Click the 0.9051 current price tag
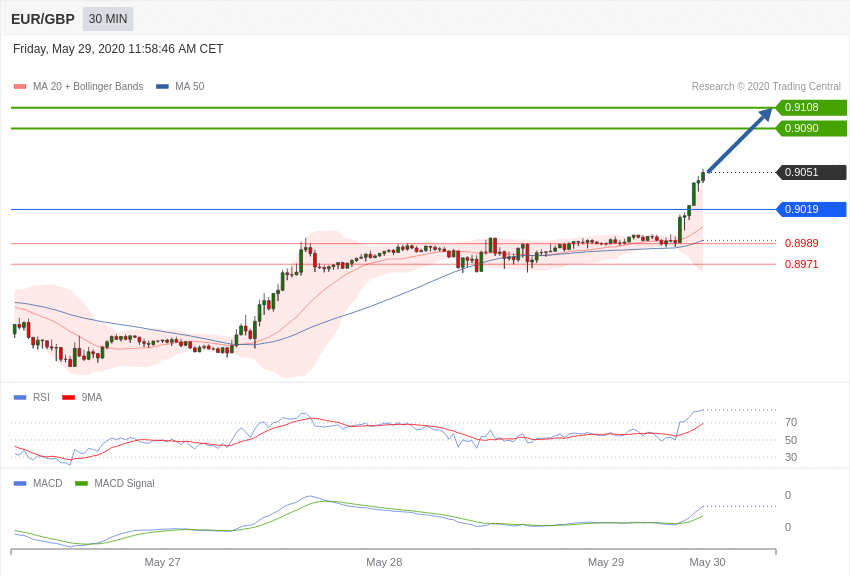Image resolution: width=850 pixels, height=576 pixels. click(x=810, y=172)
